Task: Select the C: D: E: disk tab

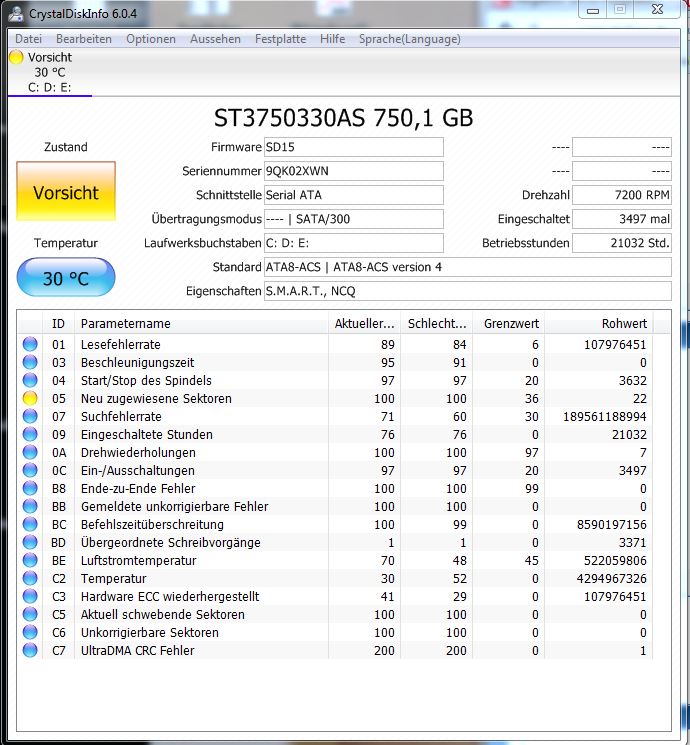Action: click(x=49, y=72)
